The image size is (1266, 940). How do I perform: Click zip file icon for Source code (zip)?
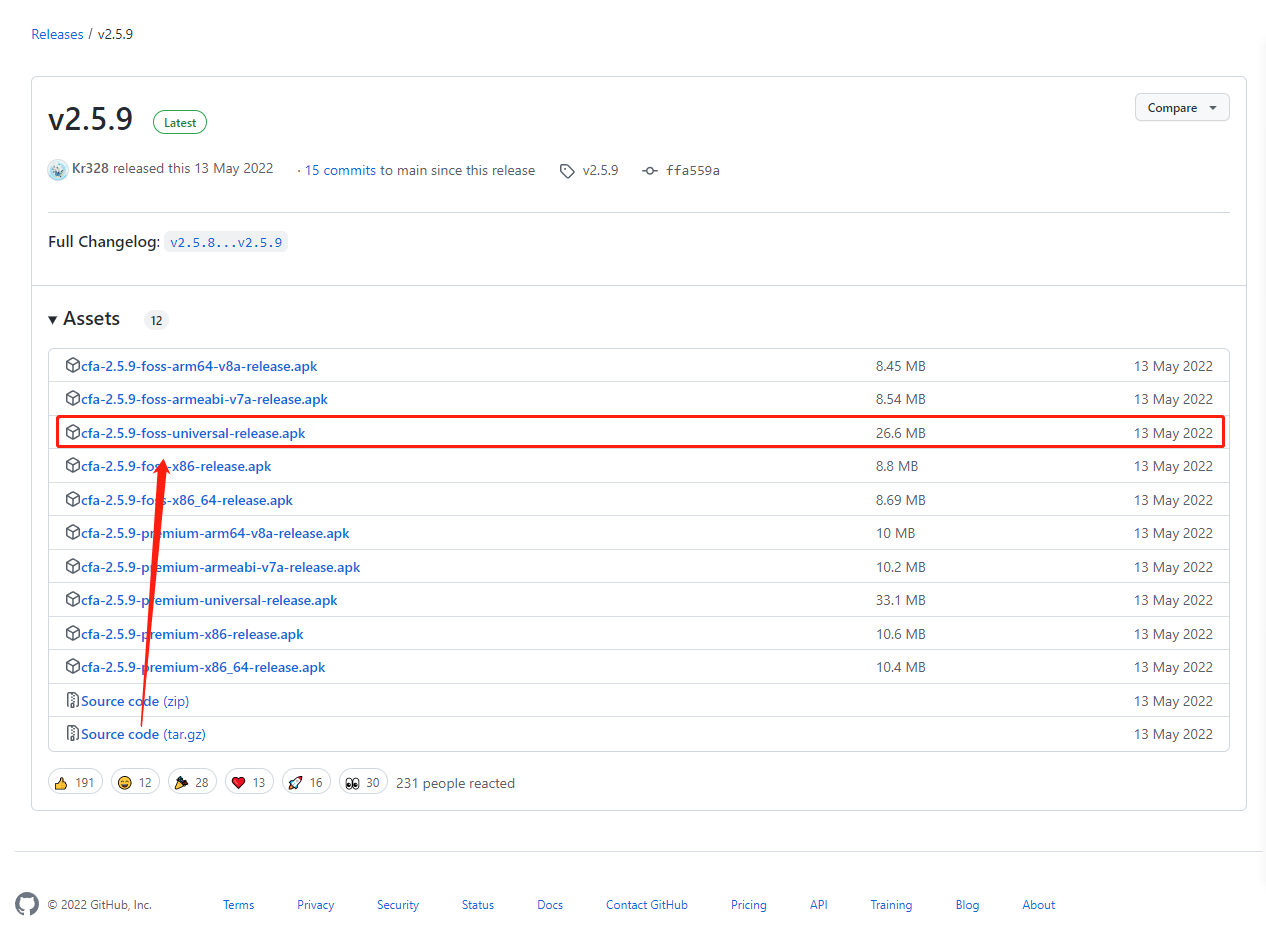point(73,701)
